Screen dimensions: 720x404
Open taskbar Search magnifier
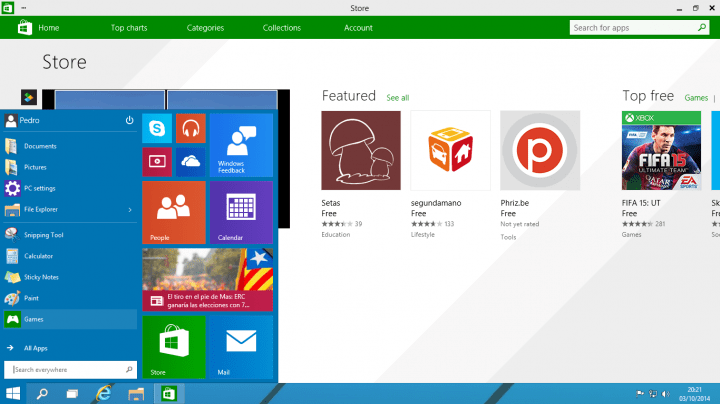coord(42,393)
